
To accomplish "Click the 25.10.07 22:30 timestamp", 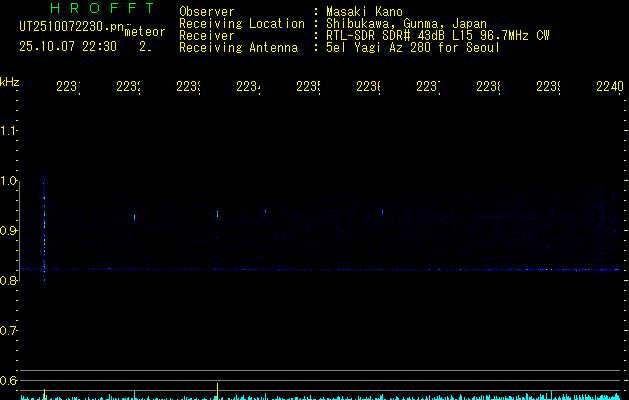I will pyautogui.click(x=68, y=46).
